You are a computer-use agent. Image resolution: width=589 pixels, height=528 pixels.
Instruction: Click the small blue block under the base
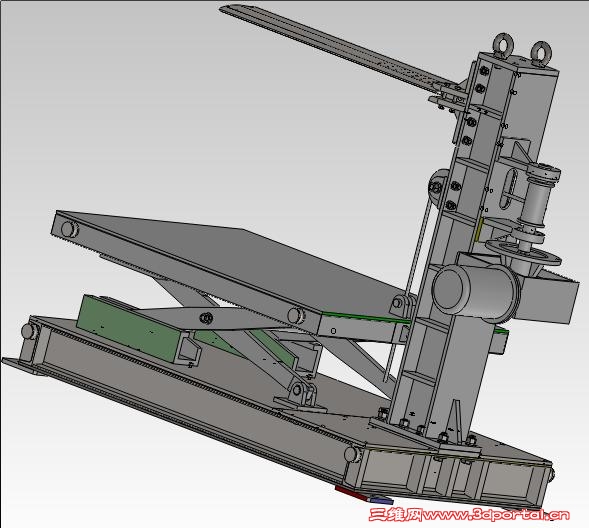click(x=382, y=500)
